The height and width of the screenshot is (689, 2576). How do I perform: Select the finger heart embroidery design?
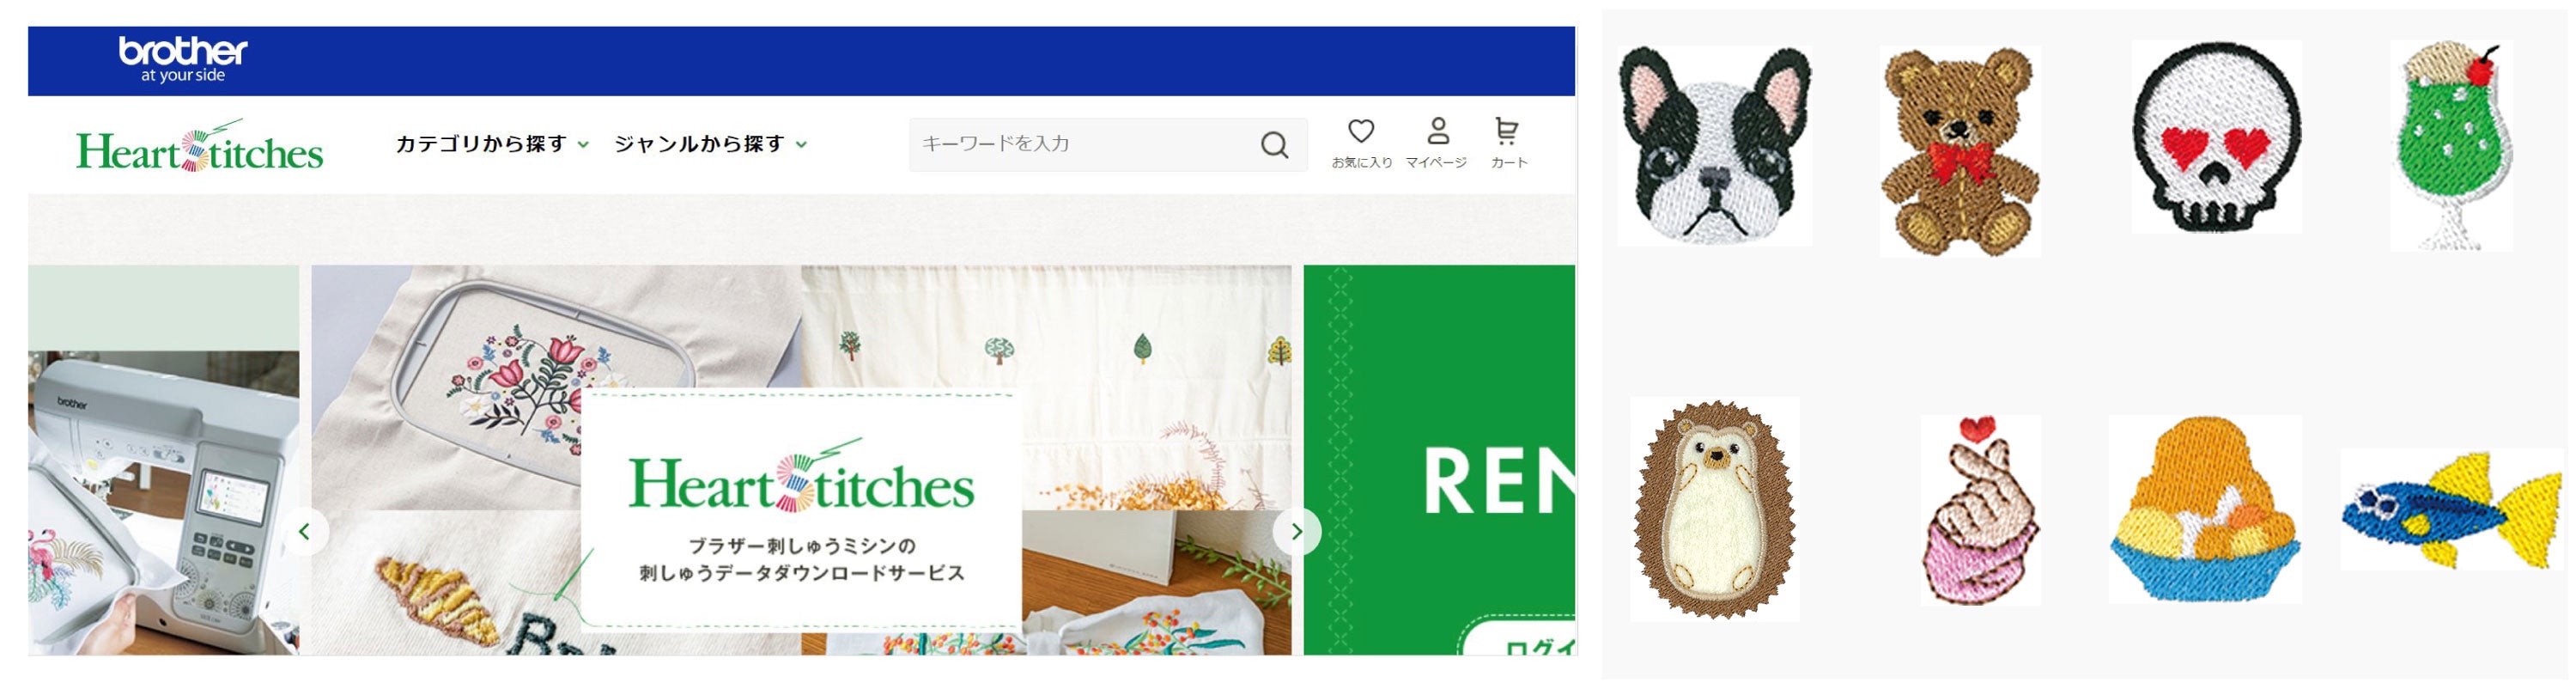coord(1981,510)
